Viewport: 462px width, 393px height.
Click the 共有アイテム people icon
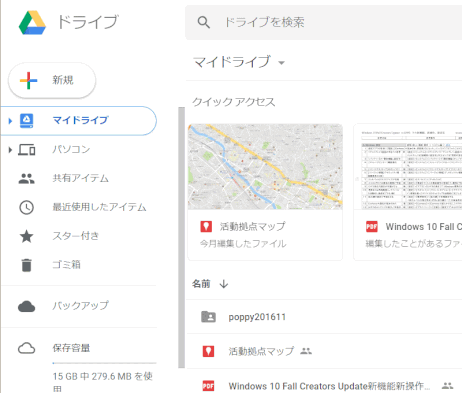coord(26,179)
